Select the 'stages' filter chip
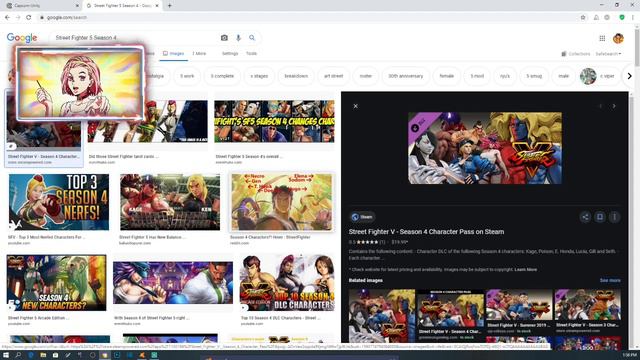This screenshot has width=640, height=360. pos(259,76)
